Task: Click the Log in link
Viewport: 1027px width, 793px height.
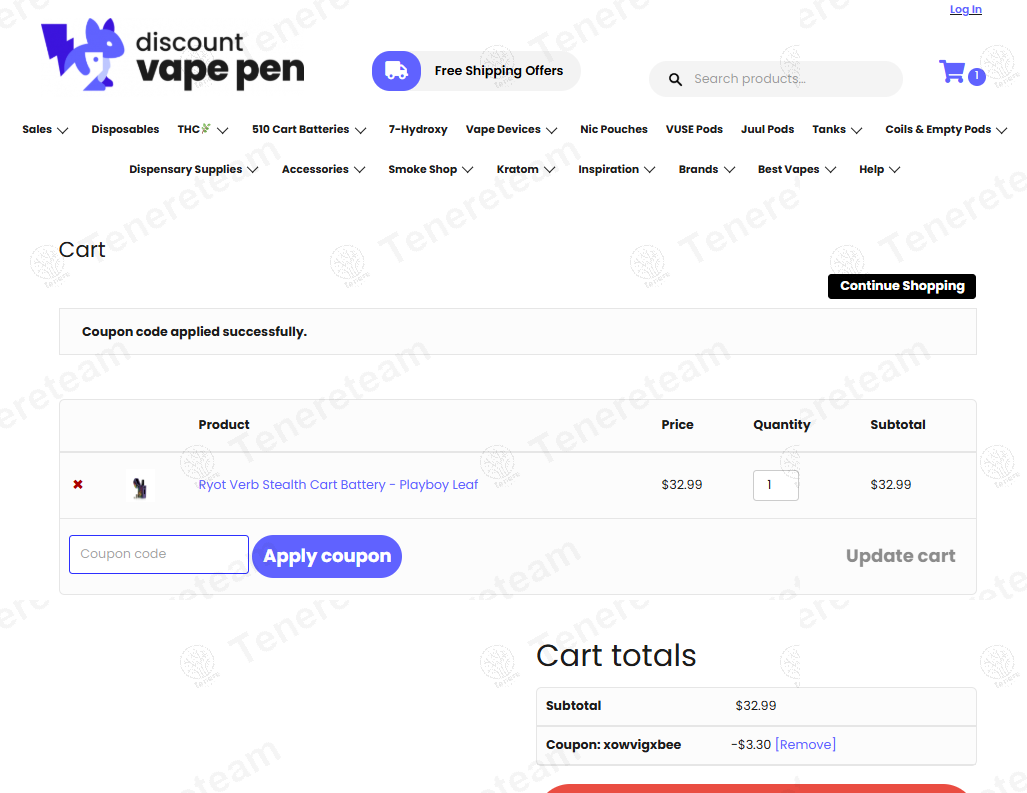Action: coord(965,9)
